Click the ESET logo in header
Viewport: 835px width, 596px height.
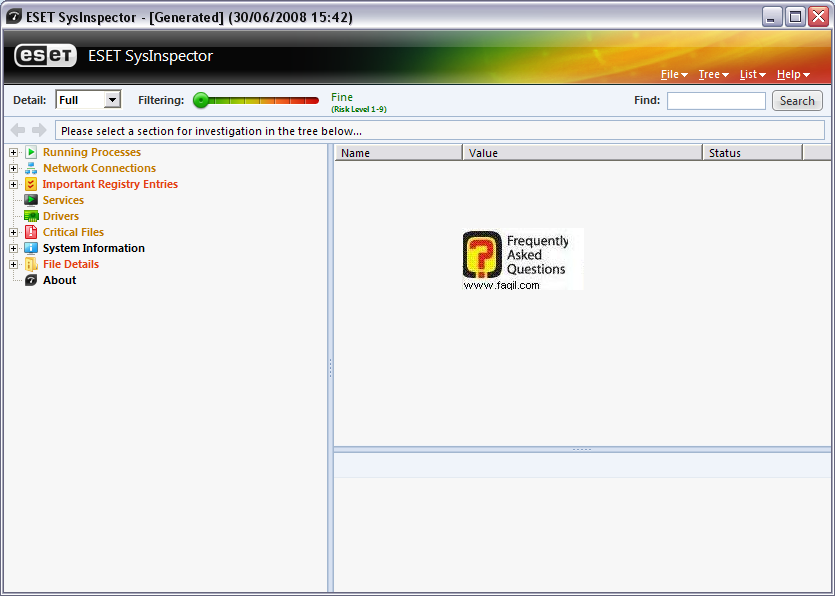point(45,55)
